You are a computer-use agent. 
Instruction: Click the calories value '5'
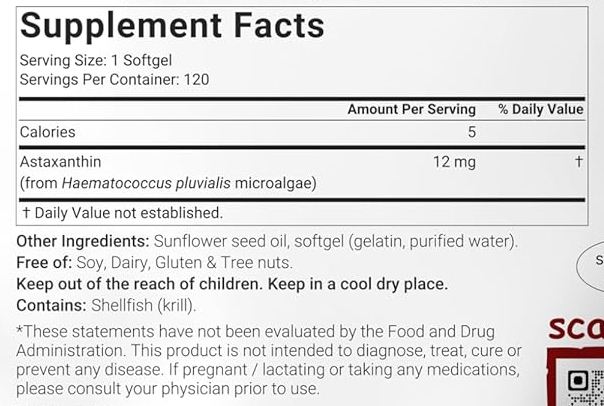pyautogui.click(x=471, y=132)
